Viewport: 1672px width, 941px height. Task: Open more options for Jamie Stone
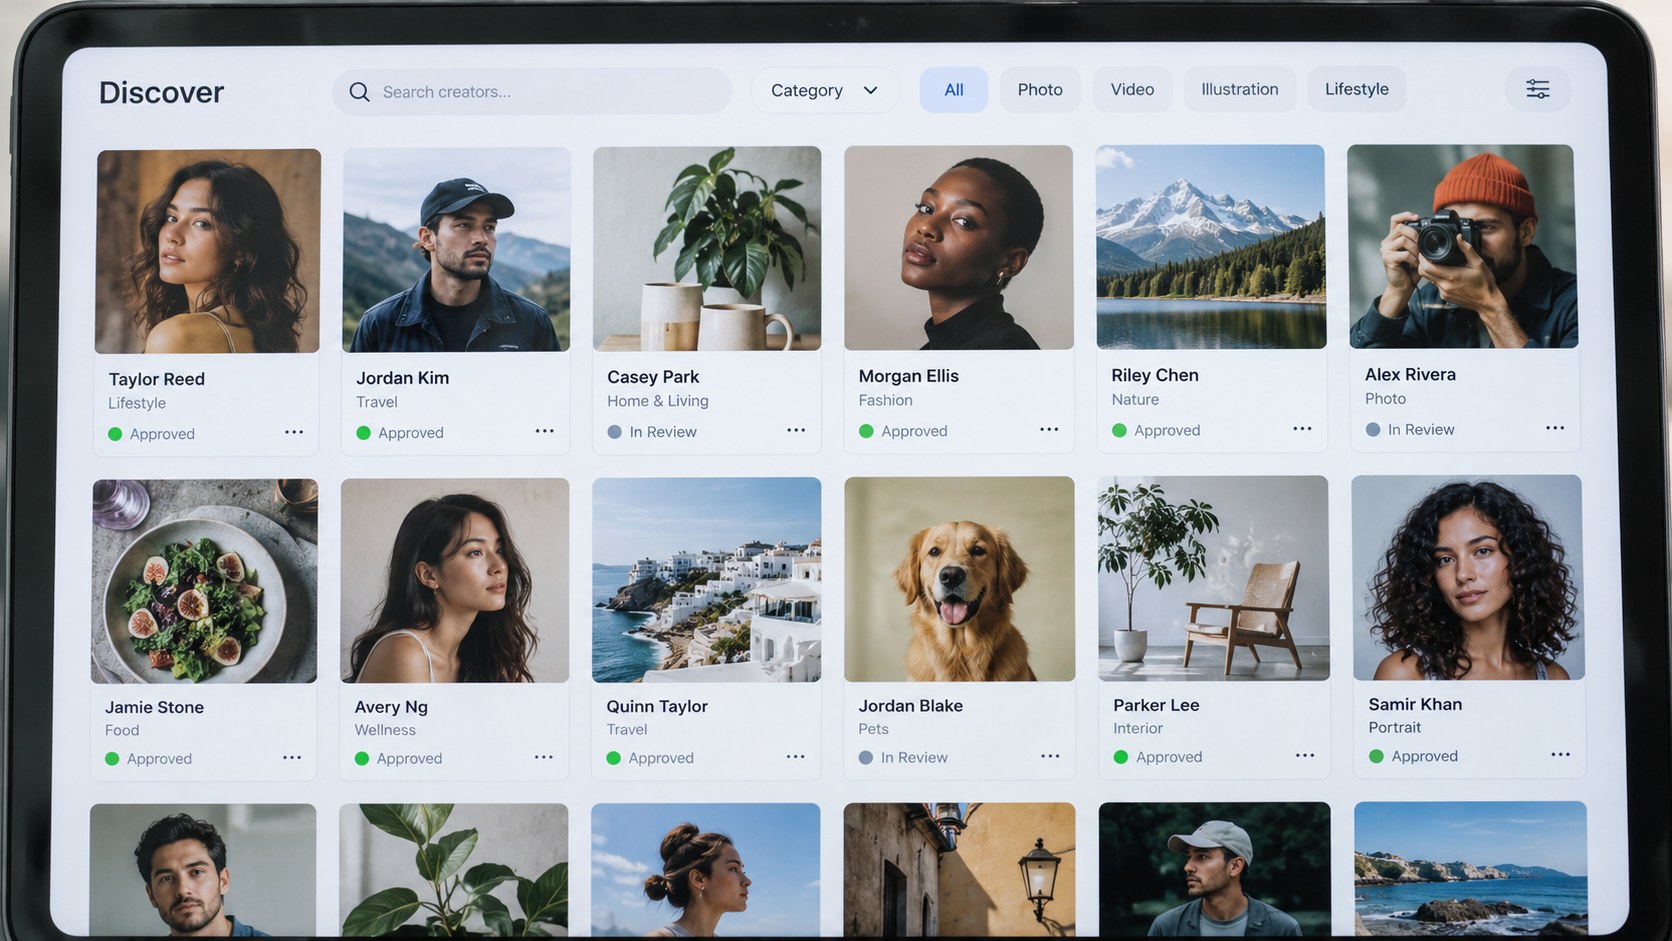click(292, 757)
